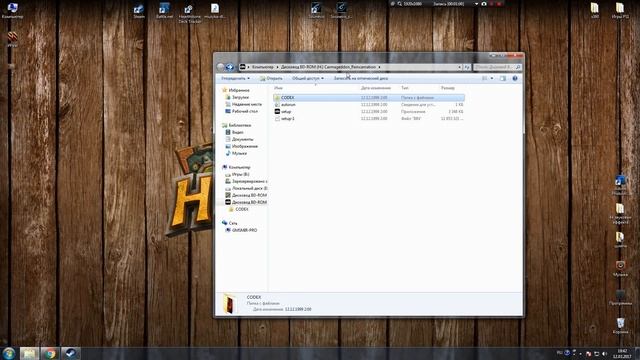Click Записать на оптический диск
The height and width of the screenshot is (360, 640).
pyautogui.click(x=361, y=78)
